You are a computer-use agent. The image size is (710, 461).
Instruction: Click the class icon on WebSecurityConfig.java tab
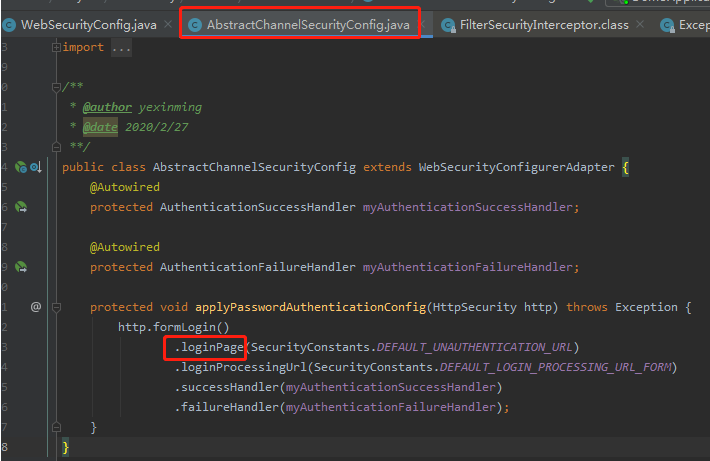pos(9,25)
